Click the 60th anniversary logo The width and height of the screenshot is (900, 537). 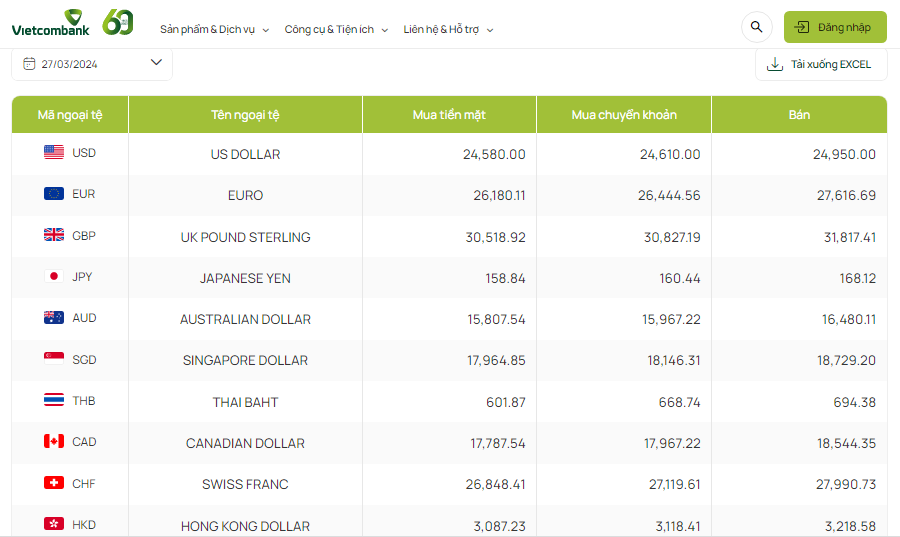[118, 22]
